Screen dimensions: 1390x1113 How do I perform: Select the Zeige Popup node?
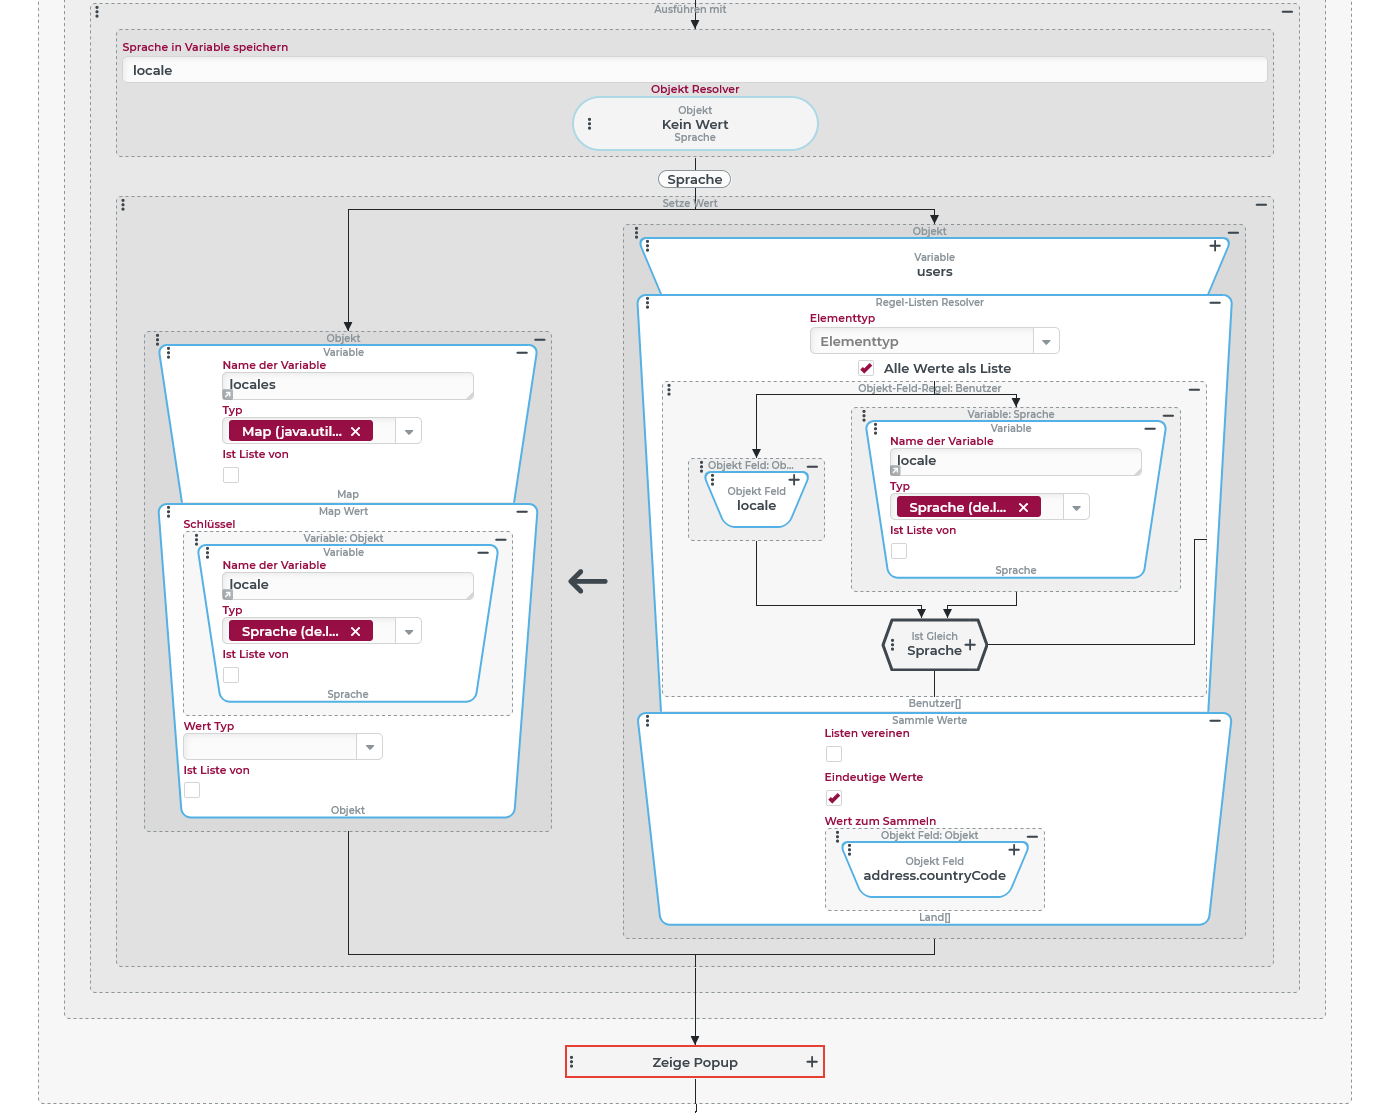click(x=694, y=1062)
